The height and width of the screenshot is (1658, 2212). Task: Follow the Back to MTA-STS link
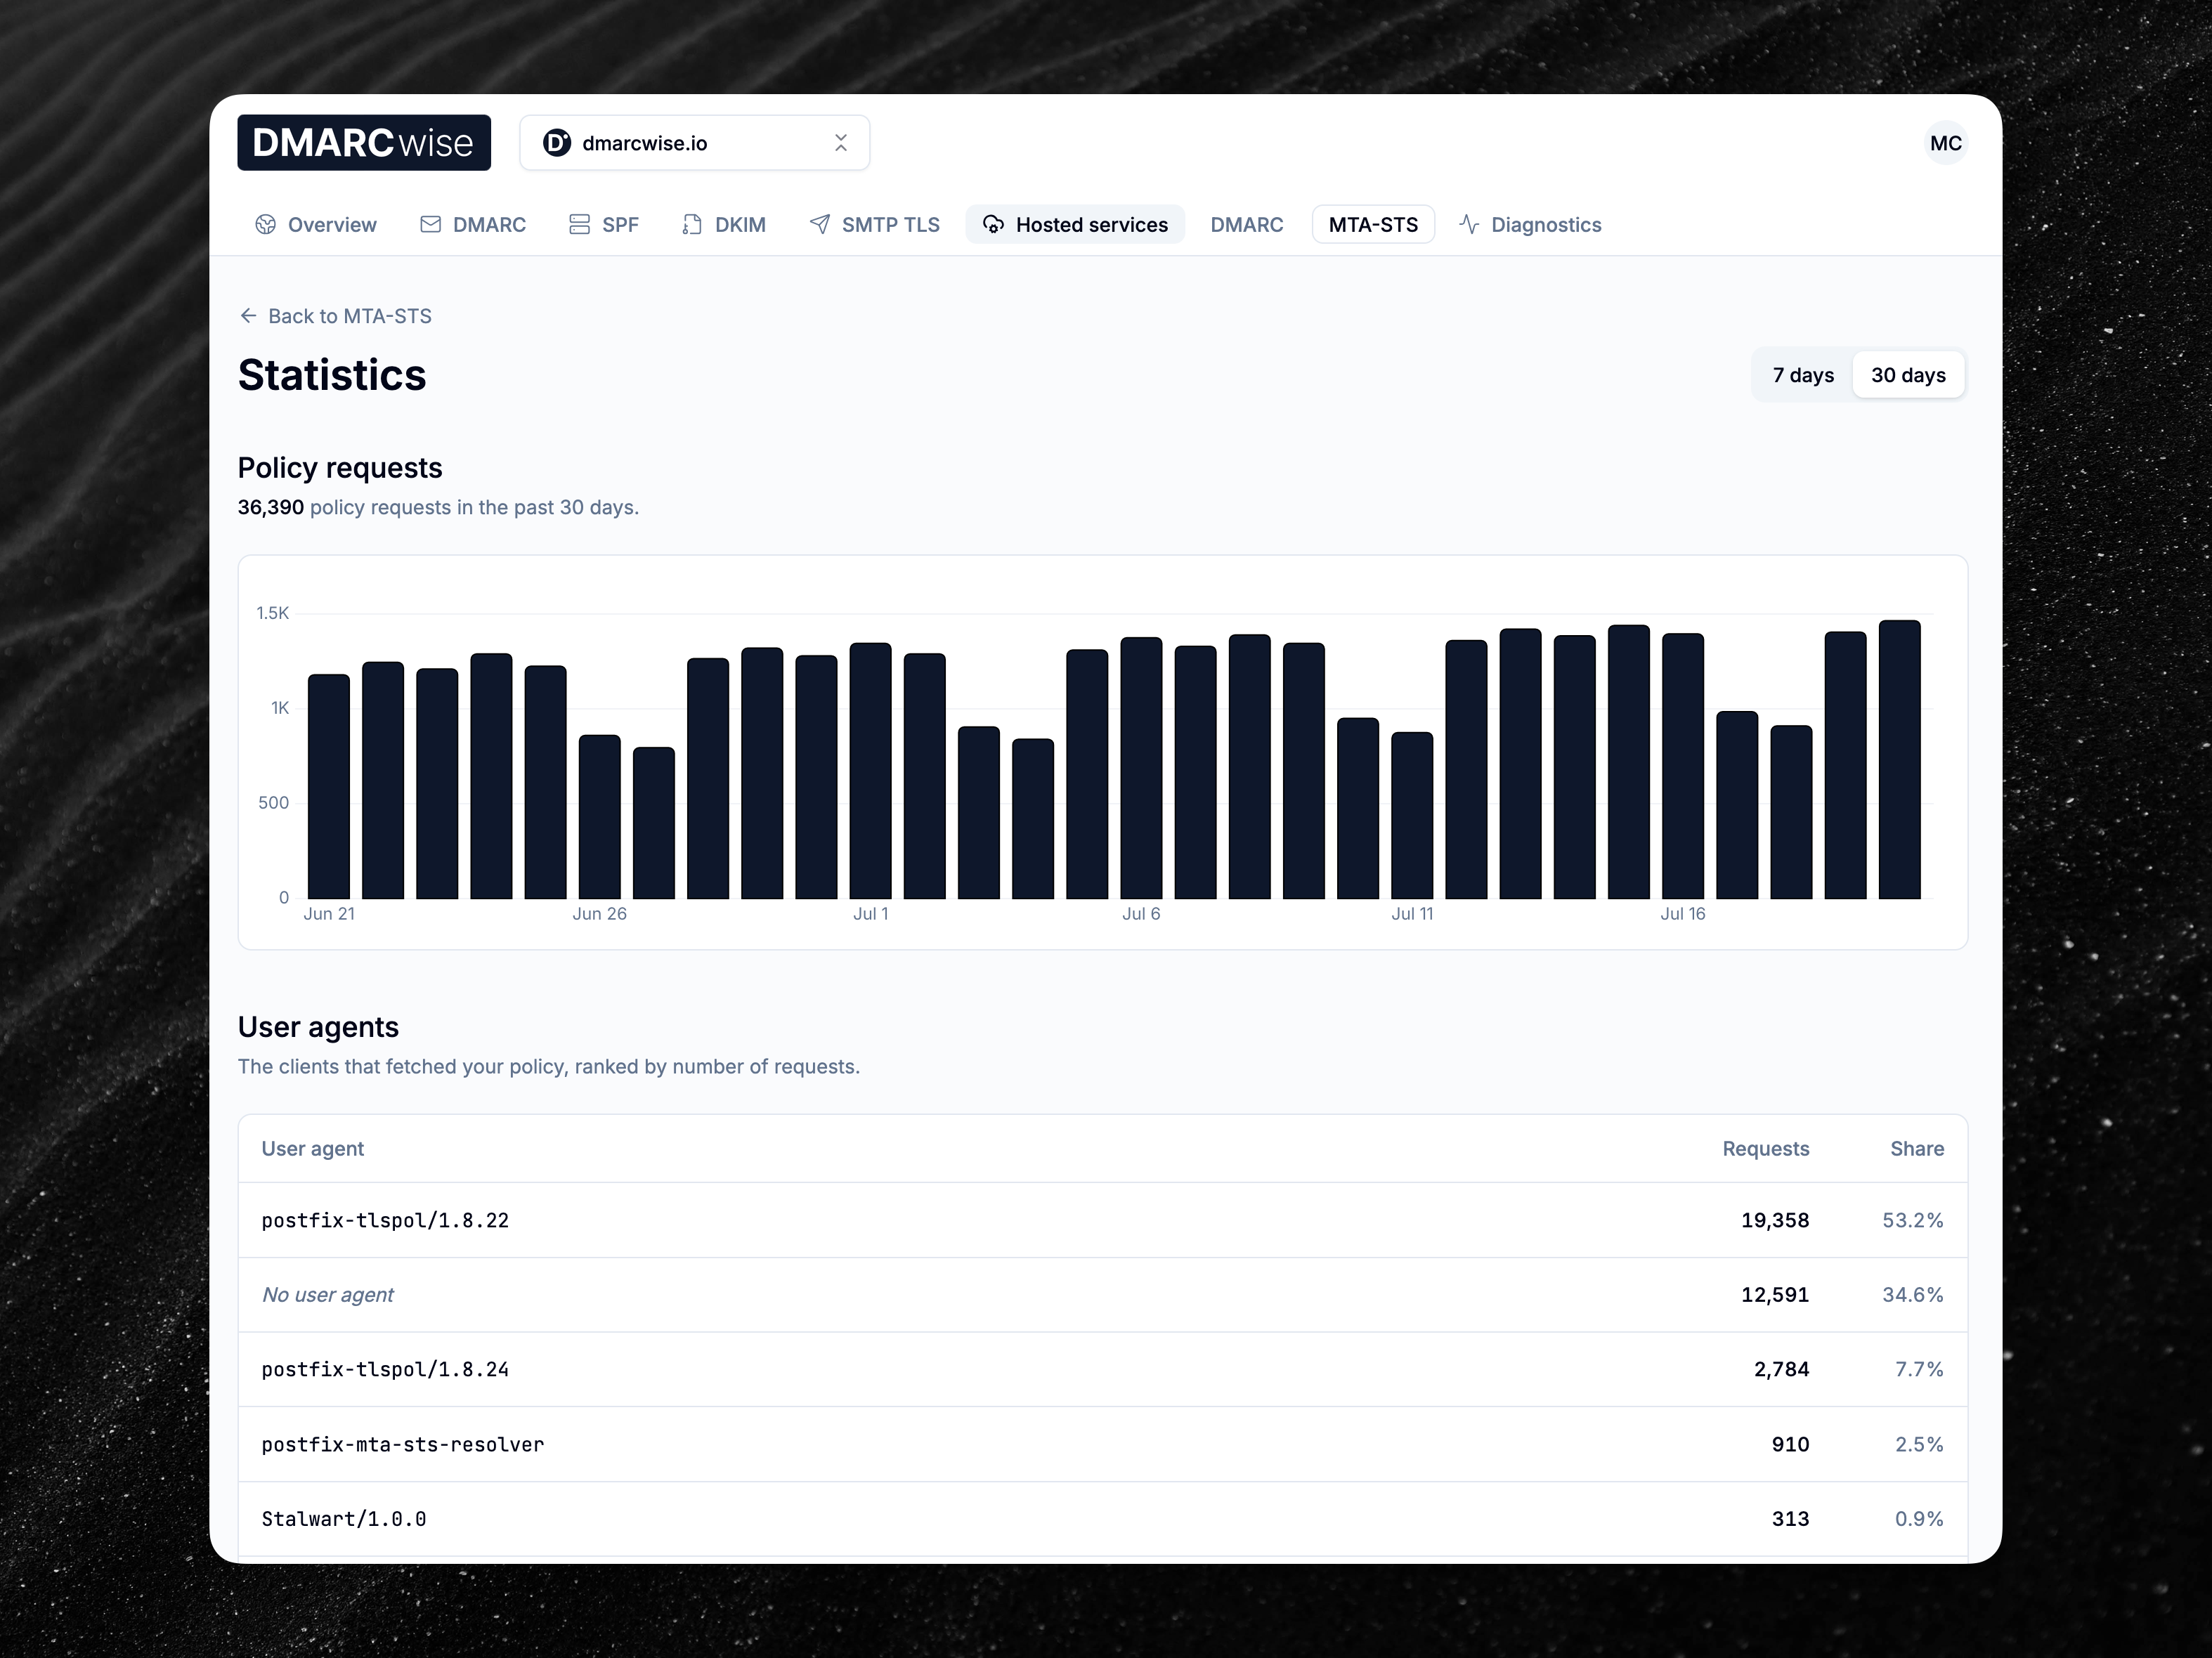point(336,316)
